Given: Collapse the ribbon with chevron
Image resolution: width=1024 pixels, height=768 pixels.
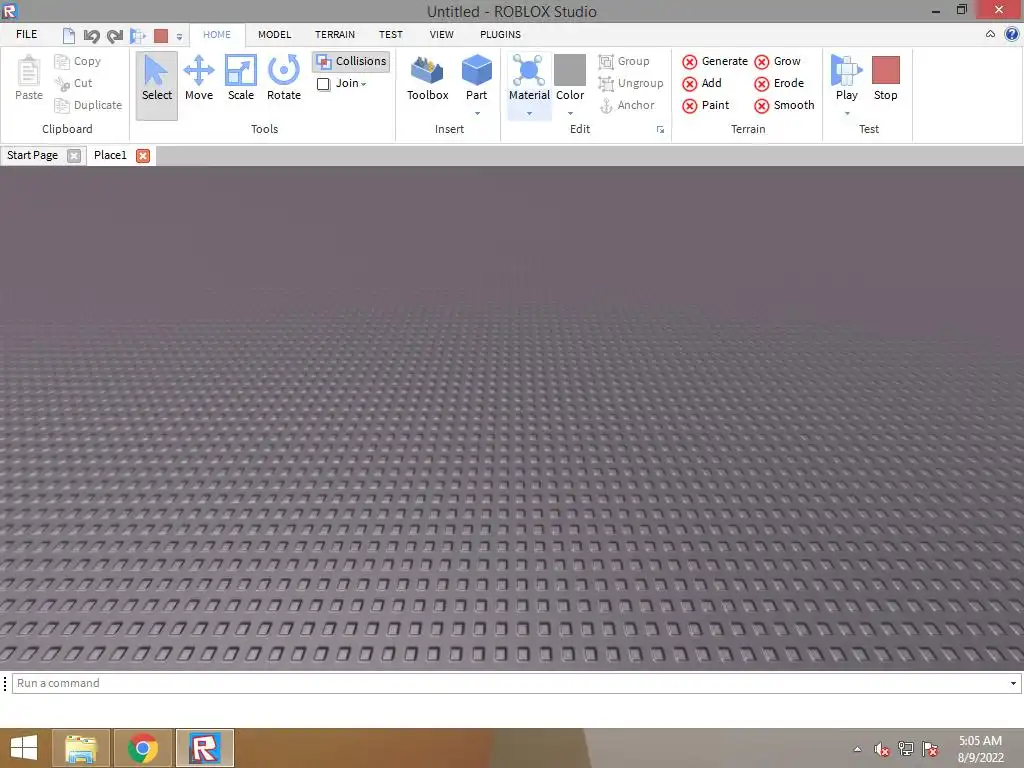Looking at the screenshot, I should point(990,34).
